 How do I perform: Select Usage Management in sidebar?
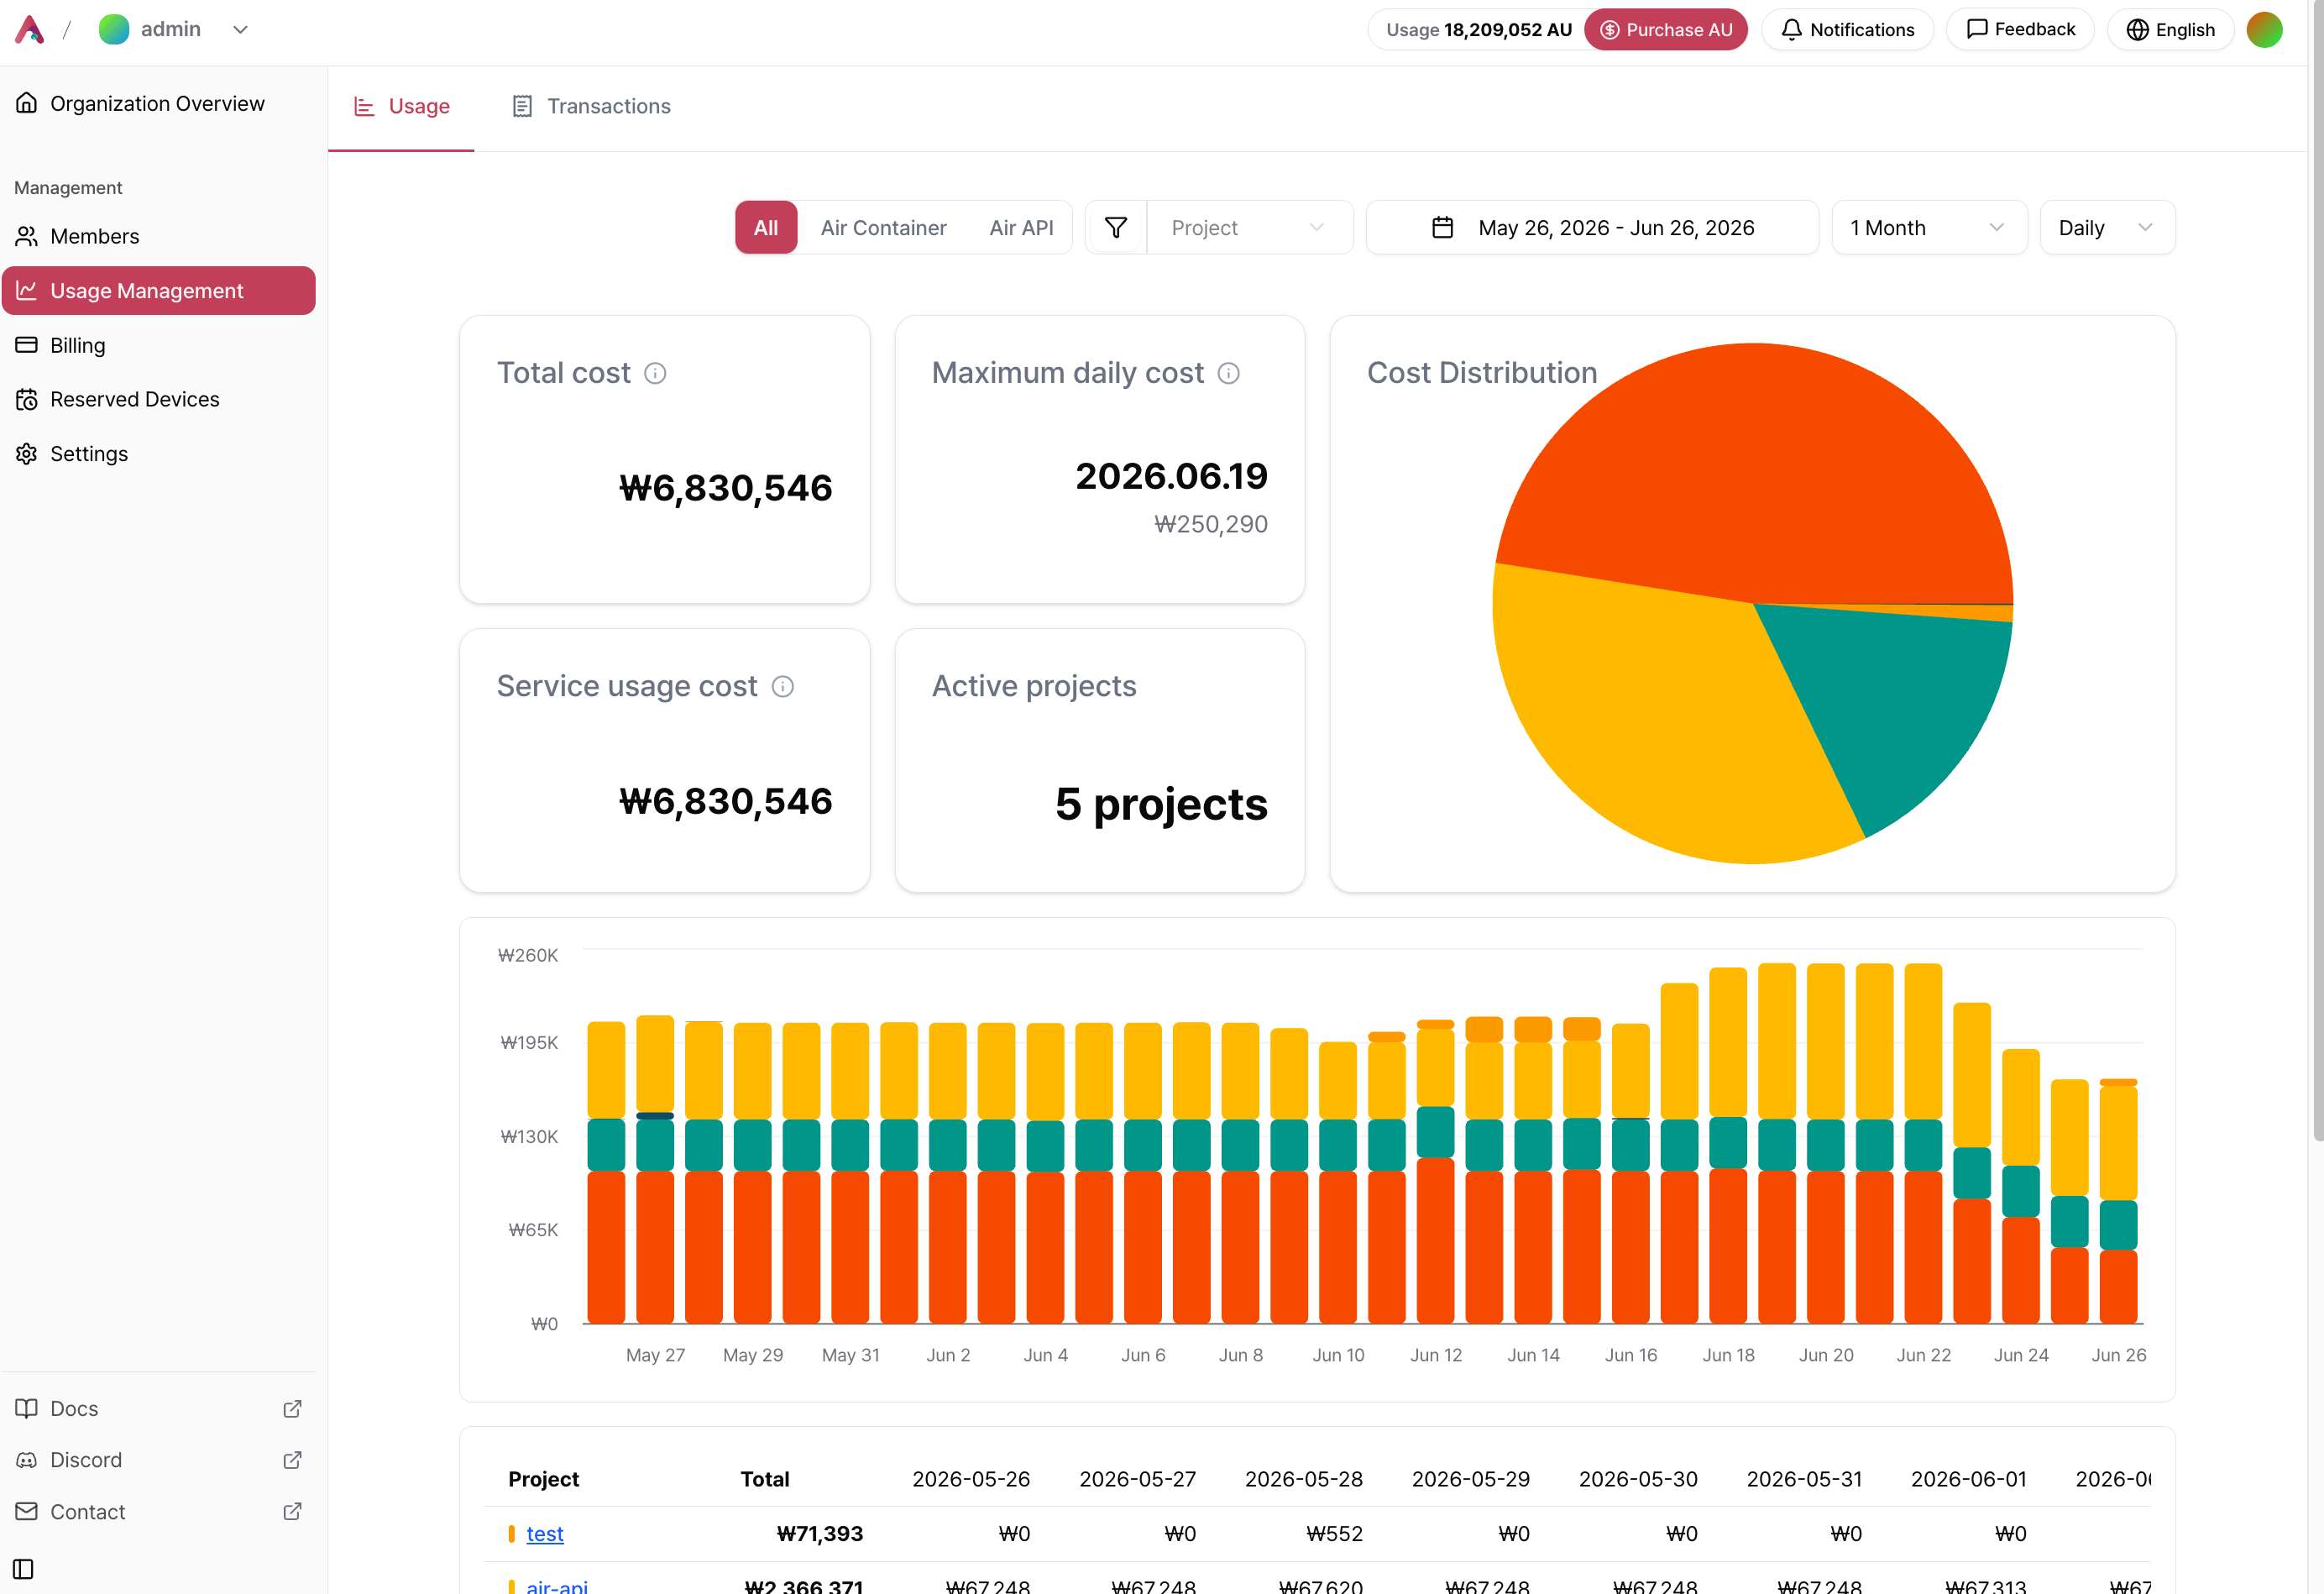[158, 291]
